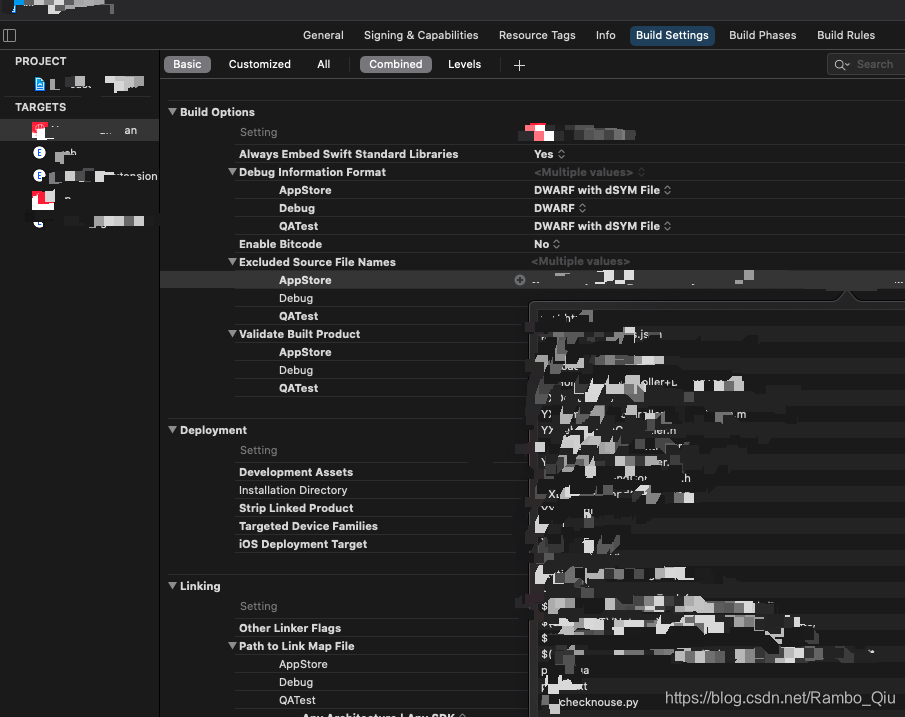905x717 pixels.
Task: Select the target ending in 'tension'
Action: 95,175
